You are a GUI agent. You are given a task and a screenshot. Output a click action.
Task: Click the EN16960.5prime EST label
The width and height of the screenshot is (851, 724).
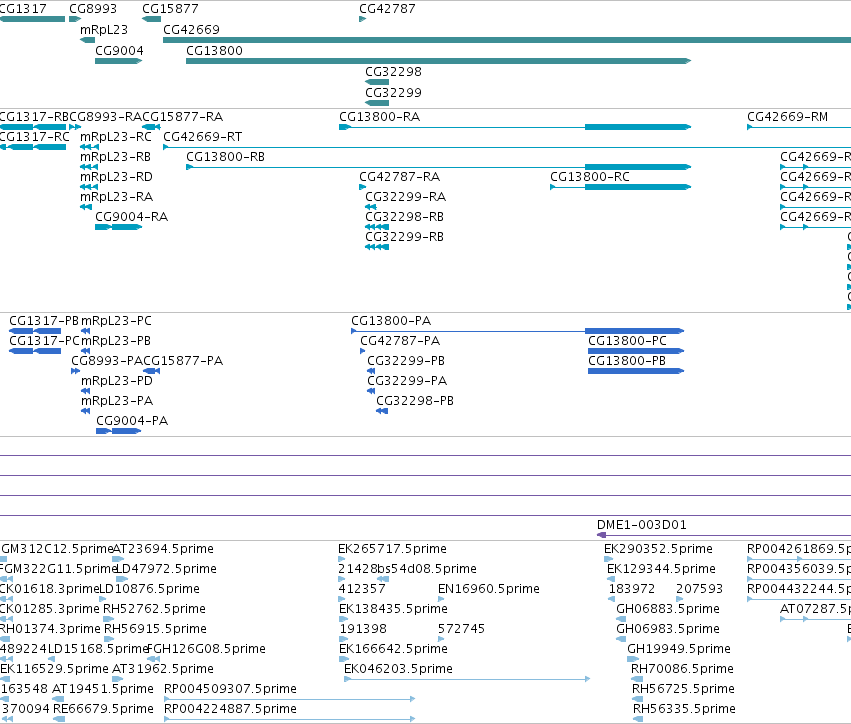click(488, 589)
